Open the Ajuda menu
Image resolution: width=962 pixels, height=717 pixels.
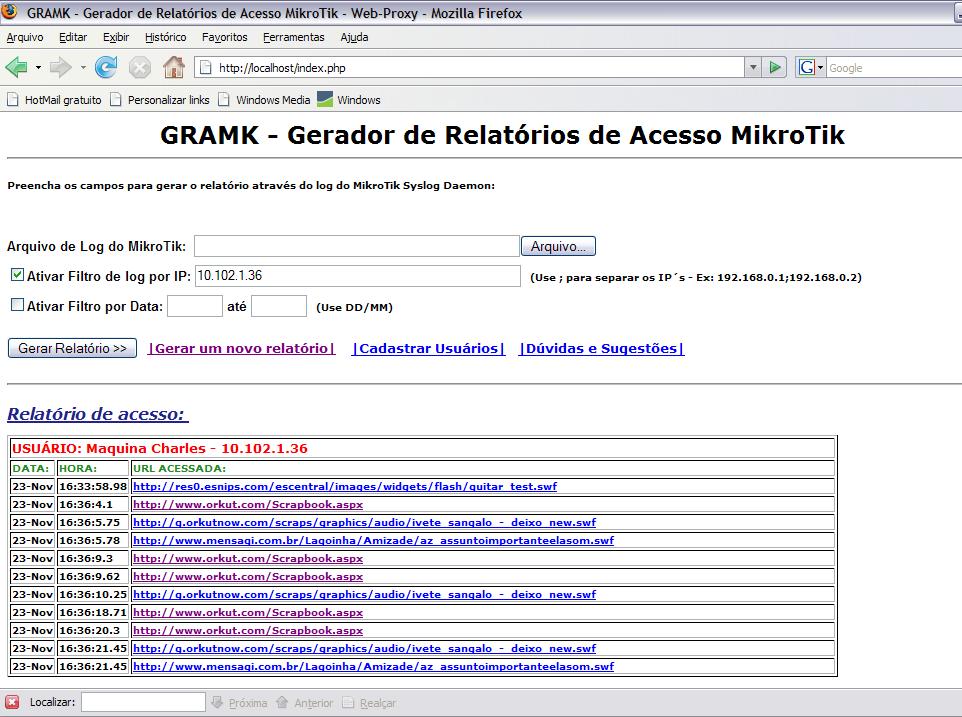click(355, 37)
